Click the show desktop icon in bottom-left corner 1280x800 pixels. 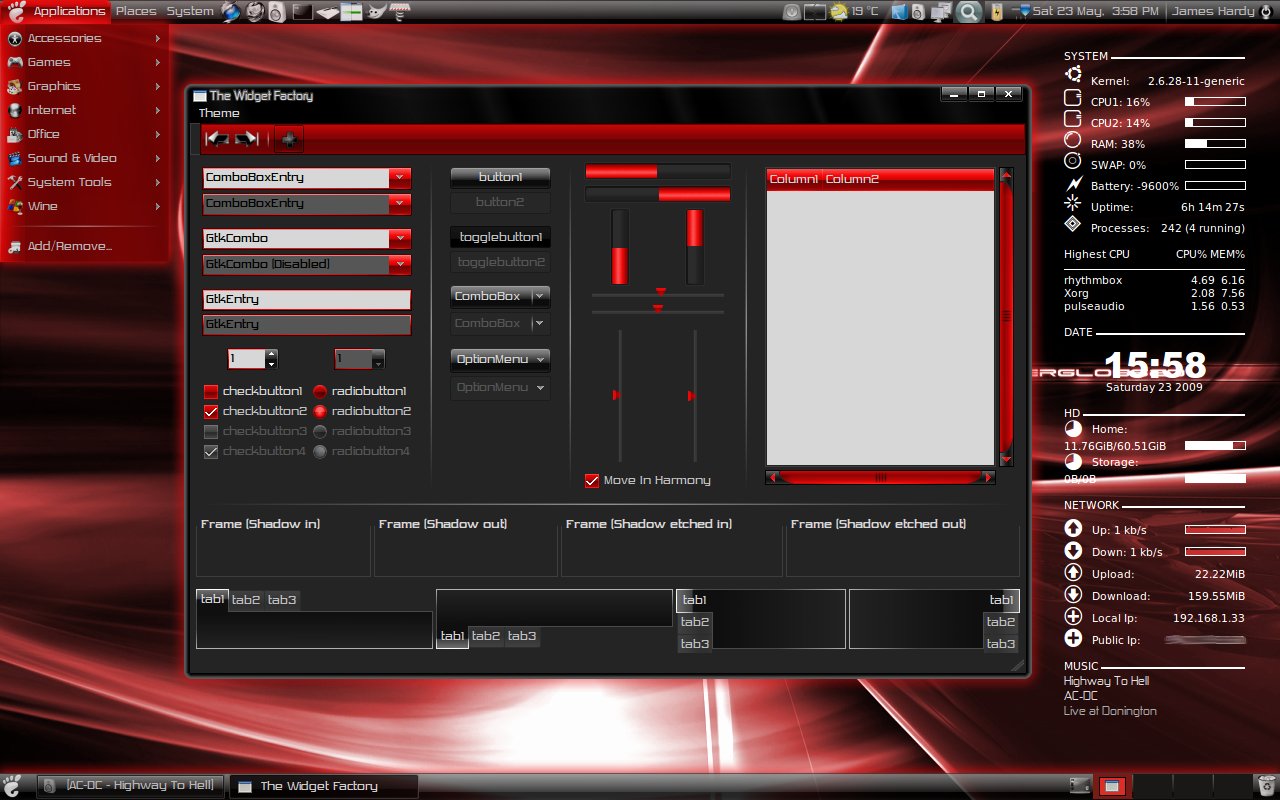click(x=12, y=786)
